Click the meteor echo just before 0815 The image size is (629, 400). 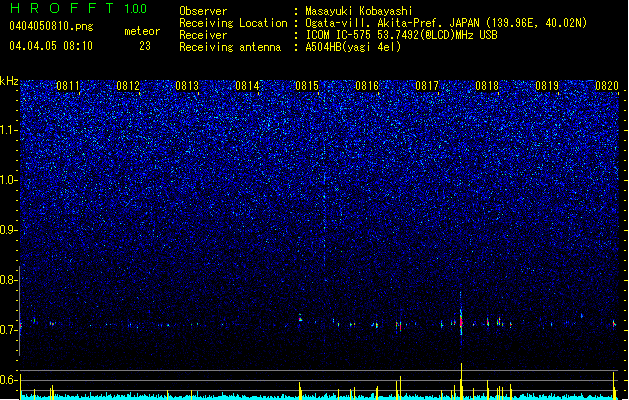click(300, 319)
